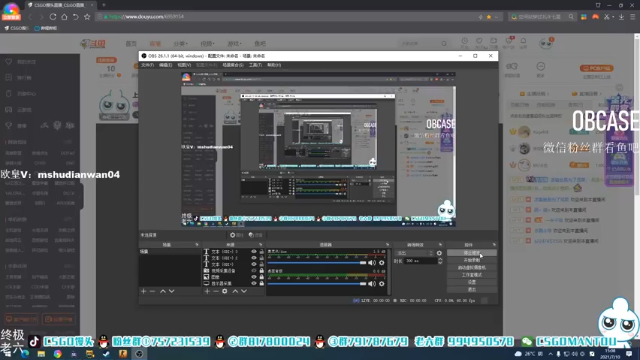
Task: Undock the 来源 panel via header icon
Action: [x=260, y=244]
